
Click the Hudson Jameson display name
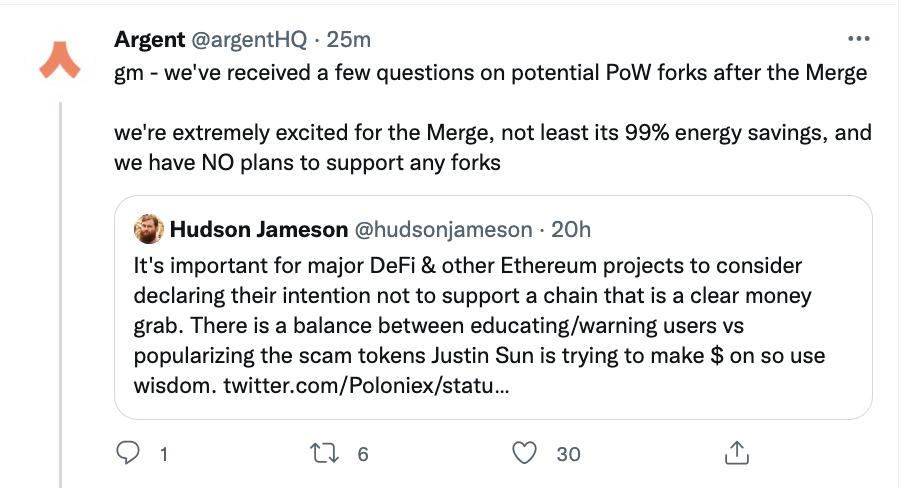(x=257, y=229)
